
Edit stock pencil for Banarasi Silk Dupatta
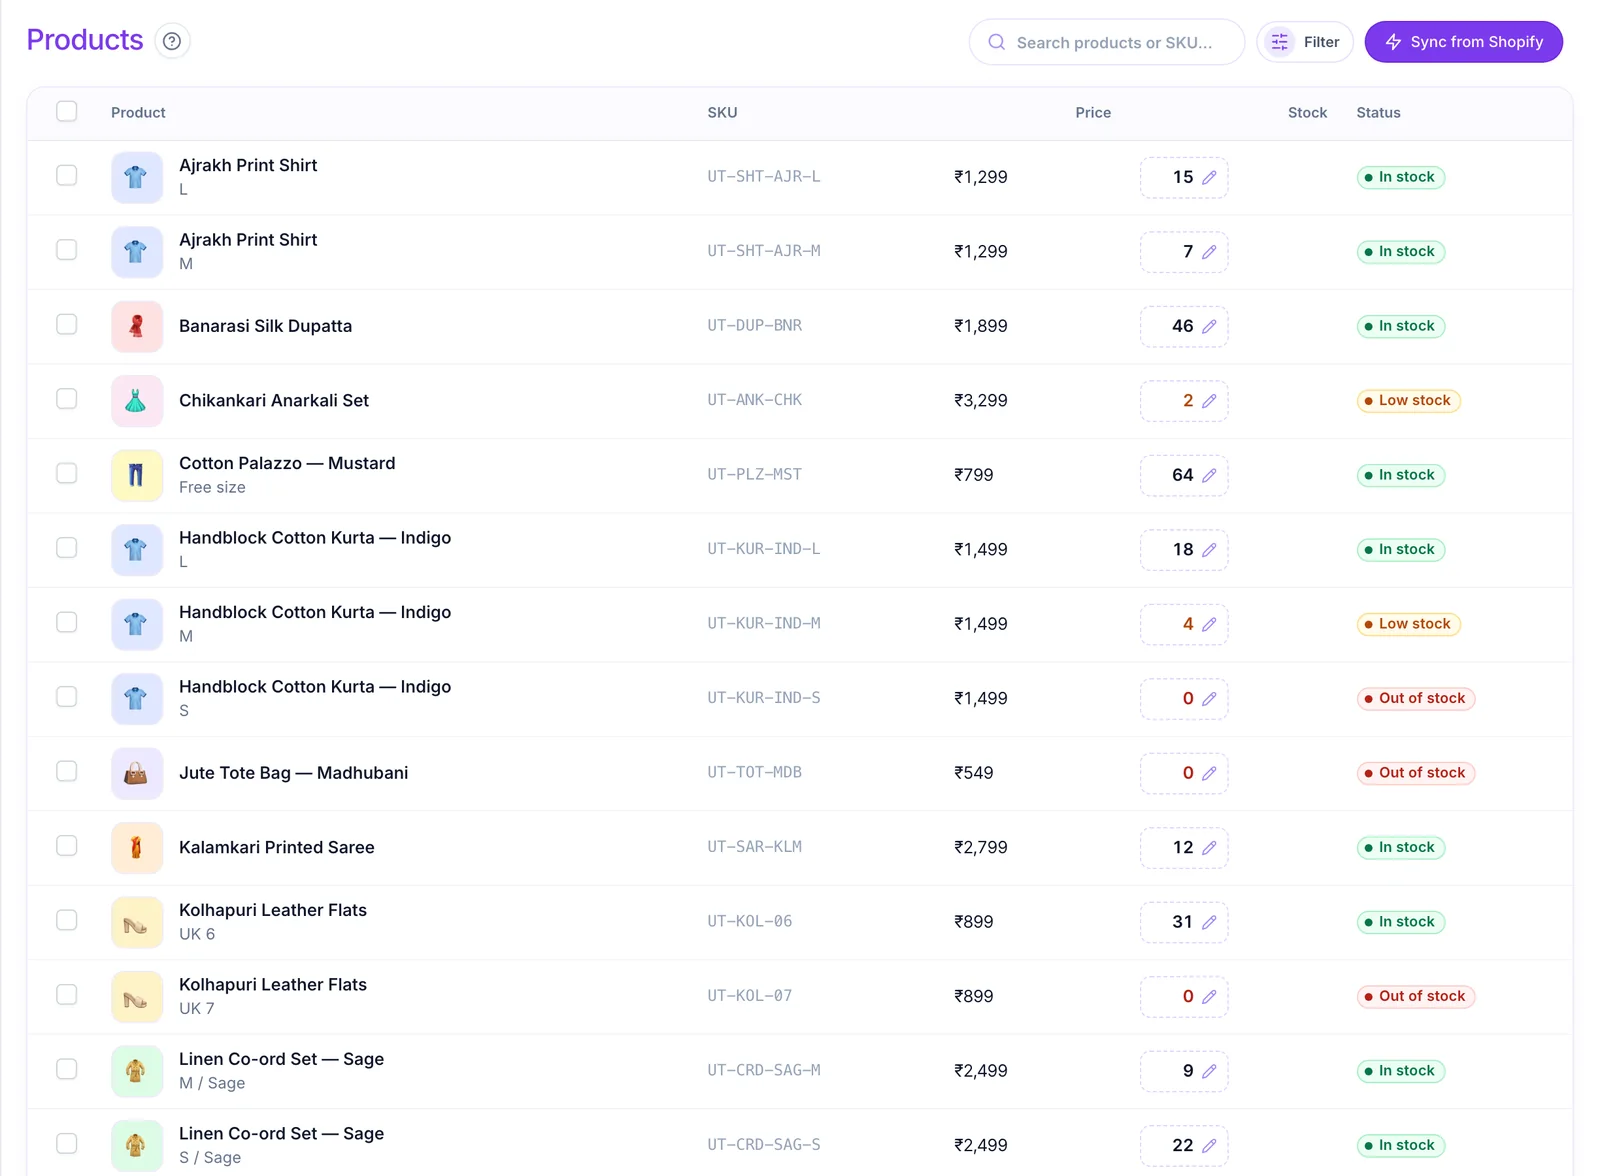(x=1209, y=326)
